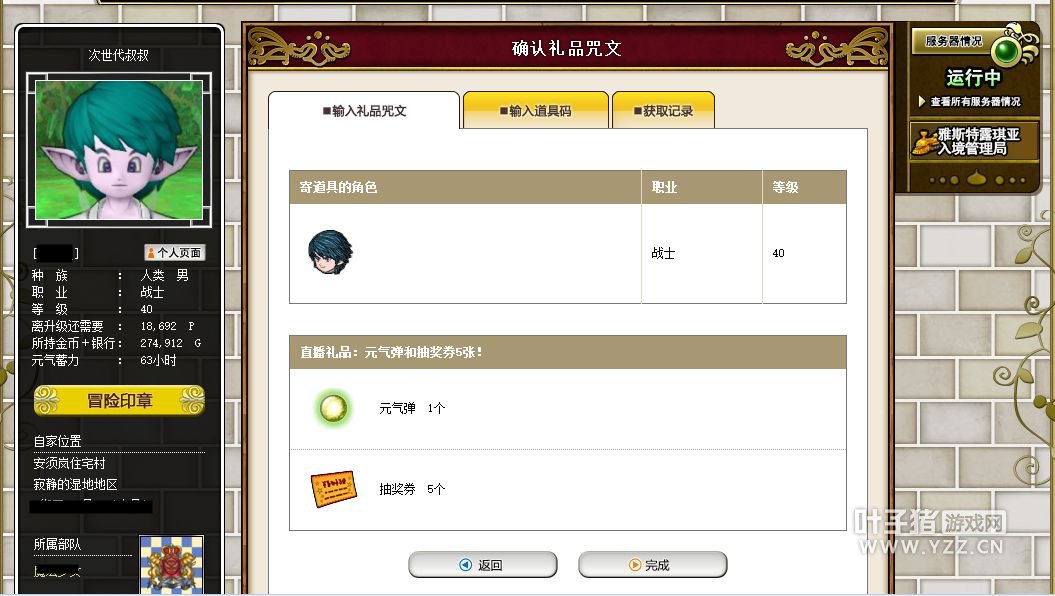Click the slime icon below 入境管理局

tap(977, 179)
